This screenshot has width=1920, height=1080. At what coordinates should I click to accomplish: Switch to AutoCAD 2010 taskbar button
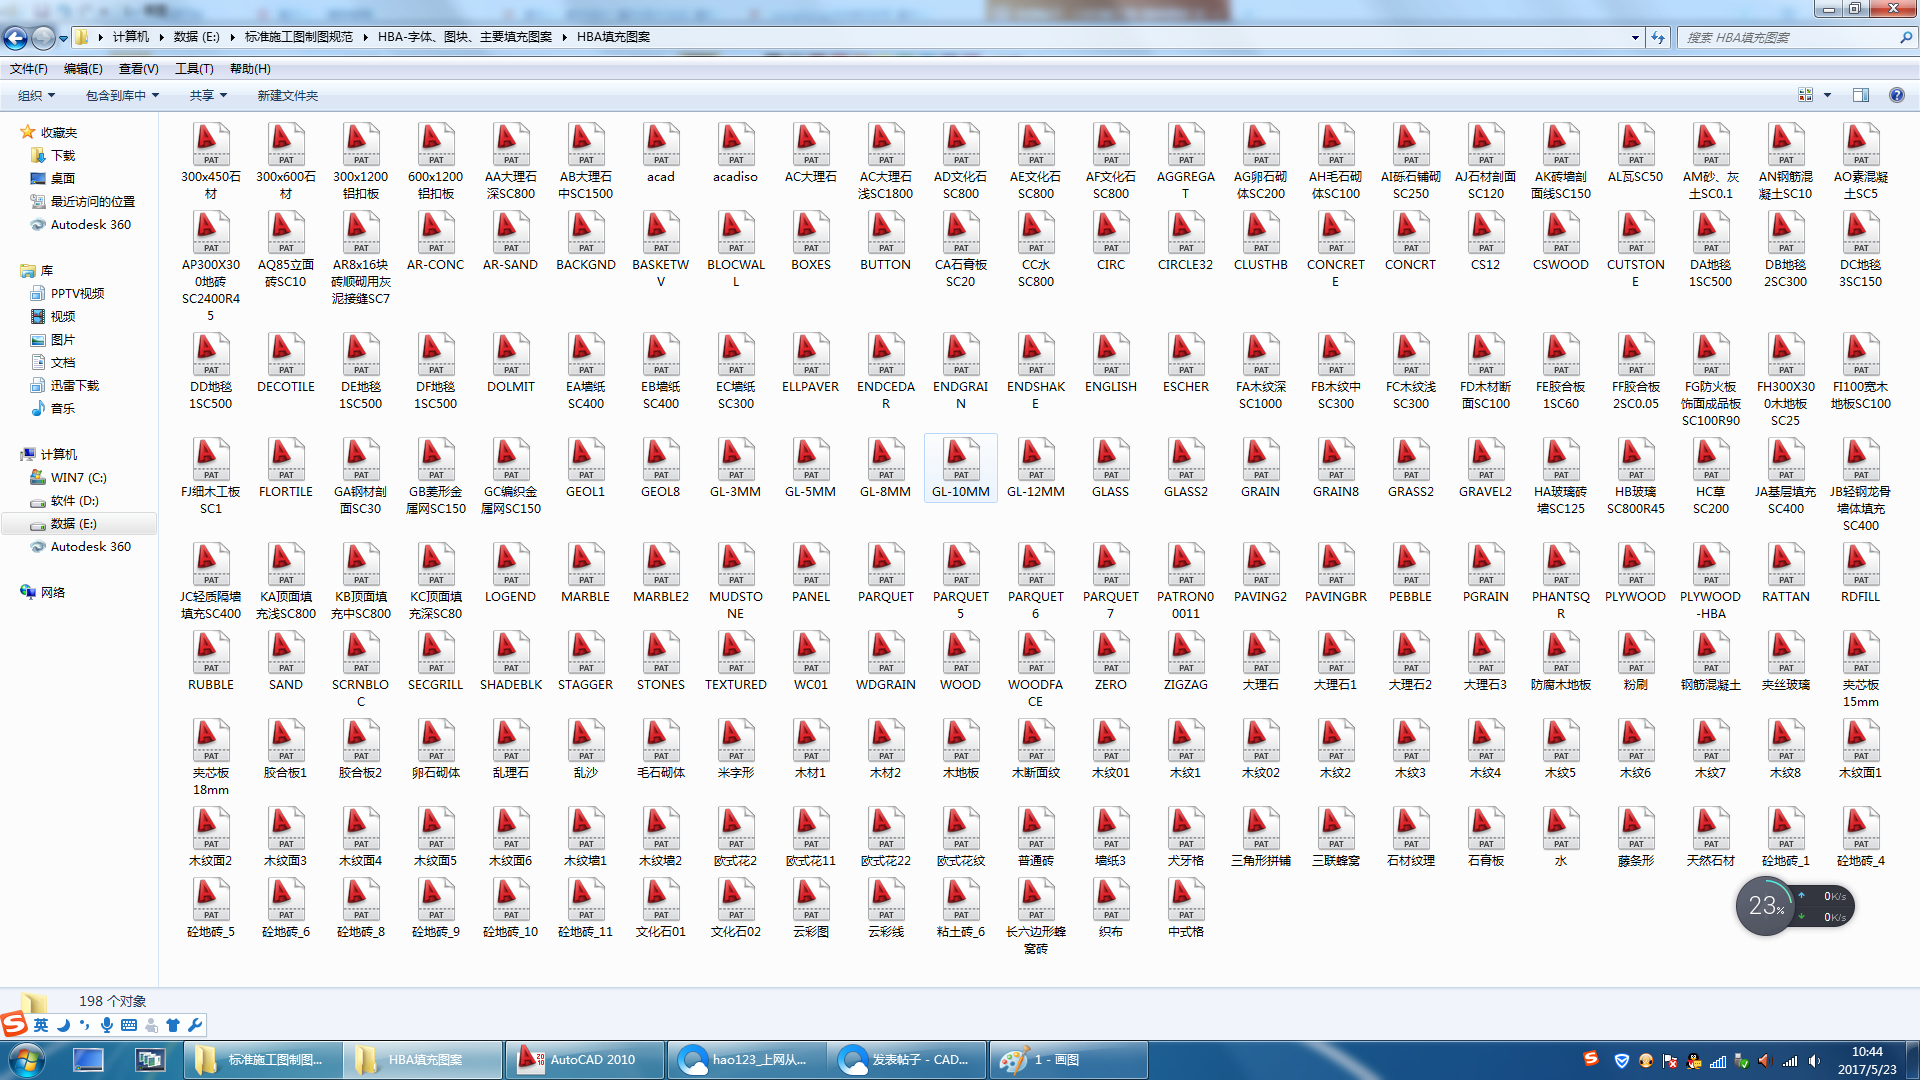[585, 1059]
